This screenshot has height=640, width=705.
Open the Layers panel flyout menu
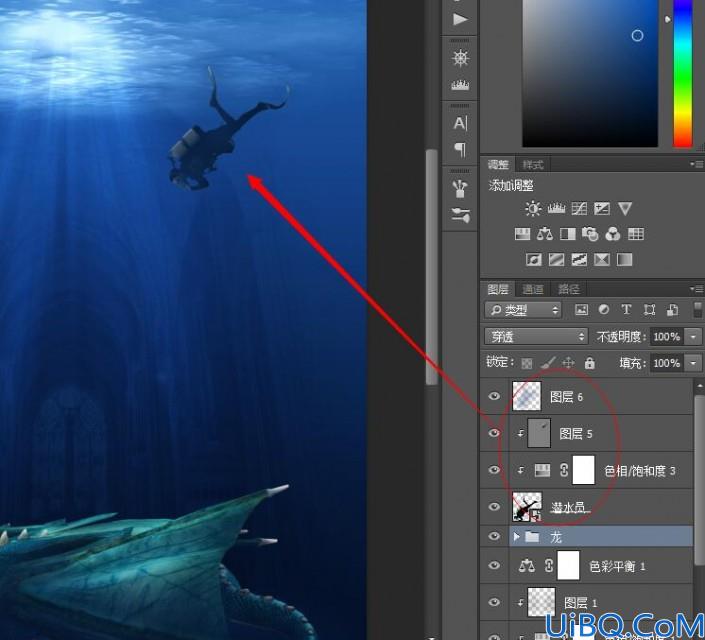(697, 288)
